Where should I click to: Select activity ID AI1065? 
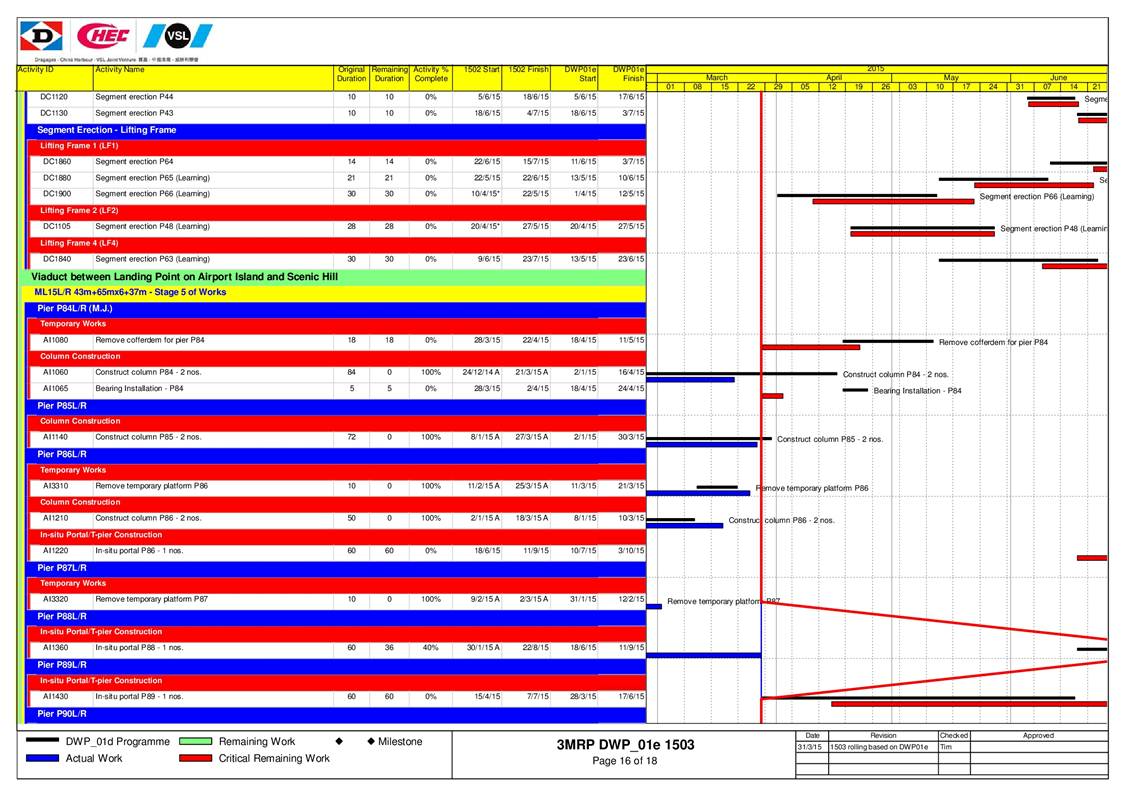point(55,388)
